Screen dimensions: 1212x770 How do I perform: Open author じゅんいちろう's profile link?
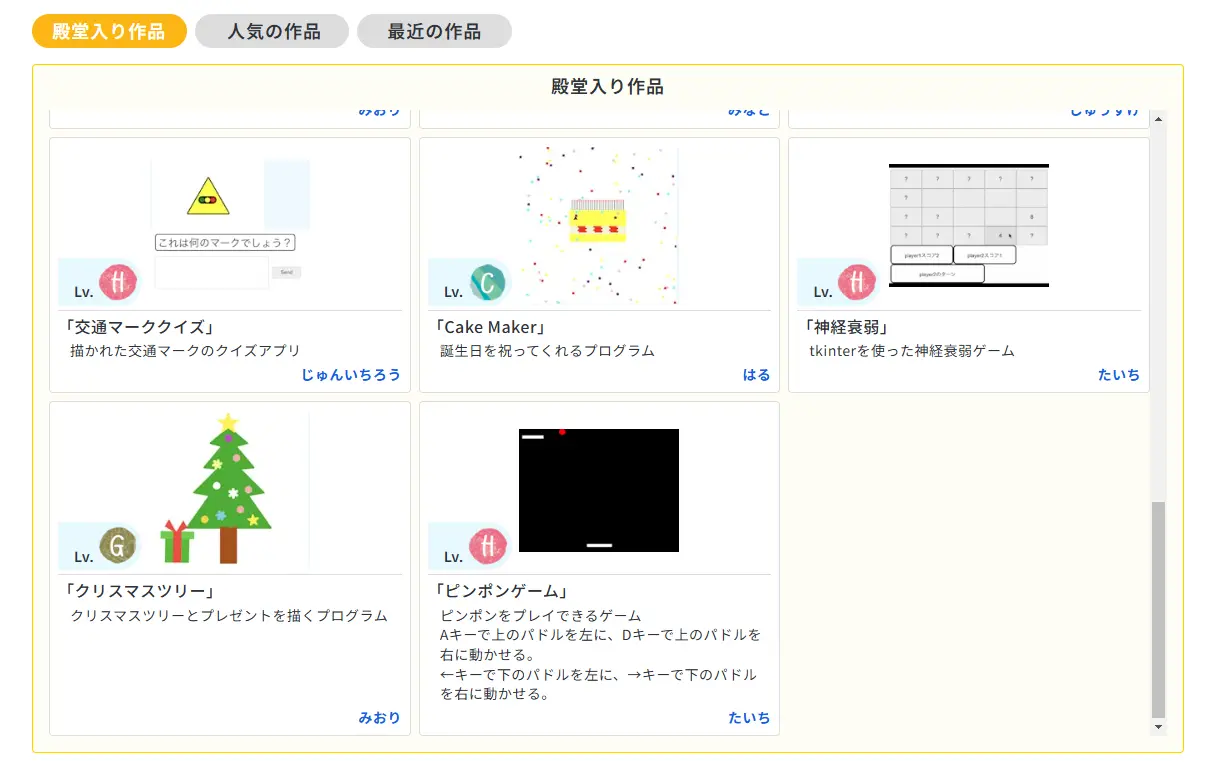[351, 375]
